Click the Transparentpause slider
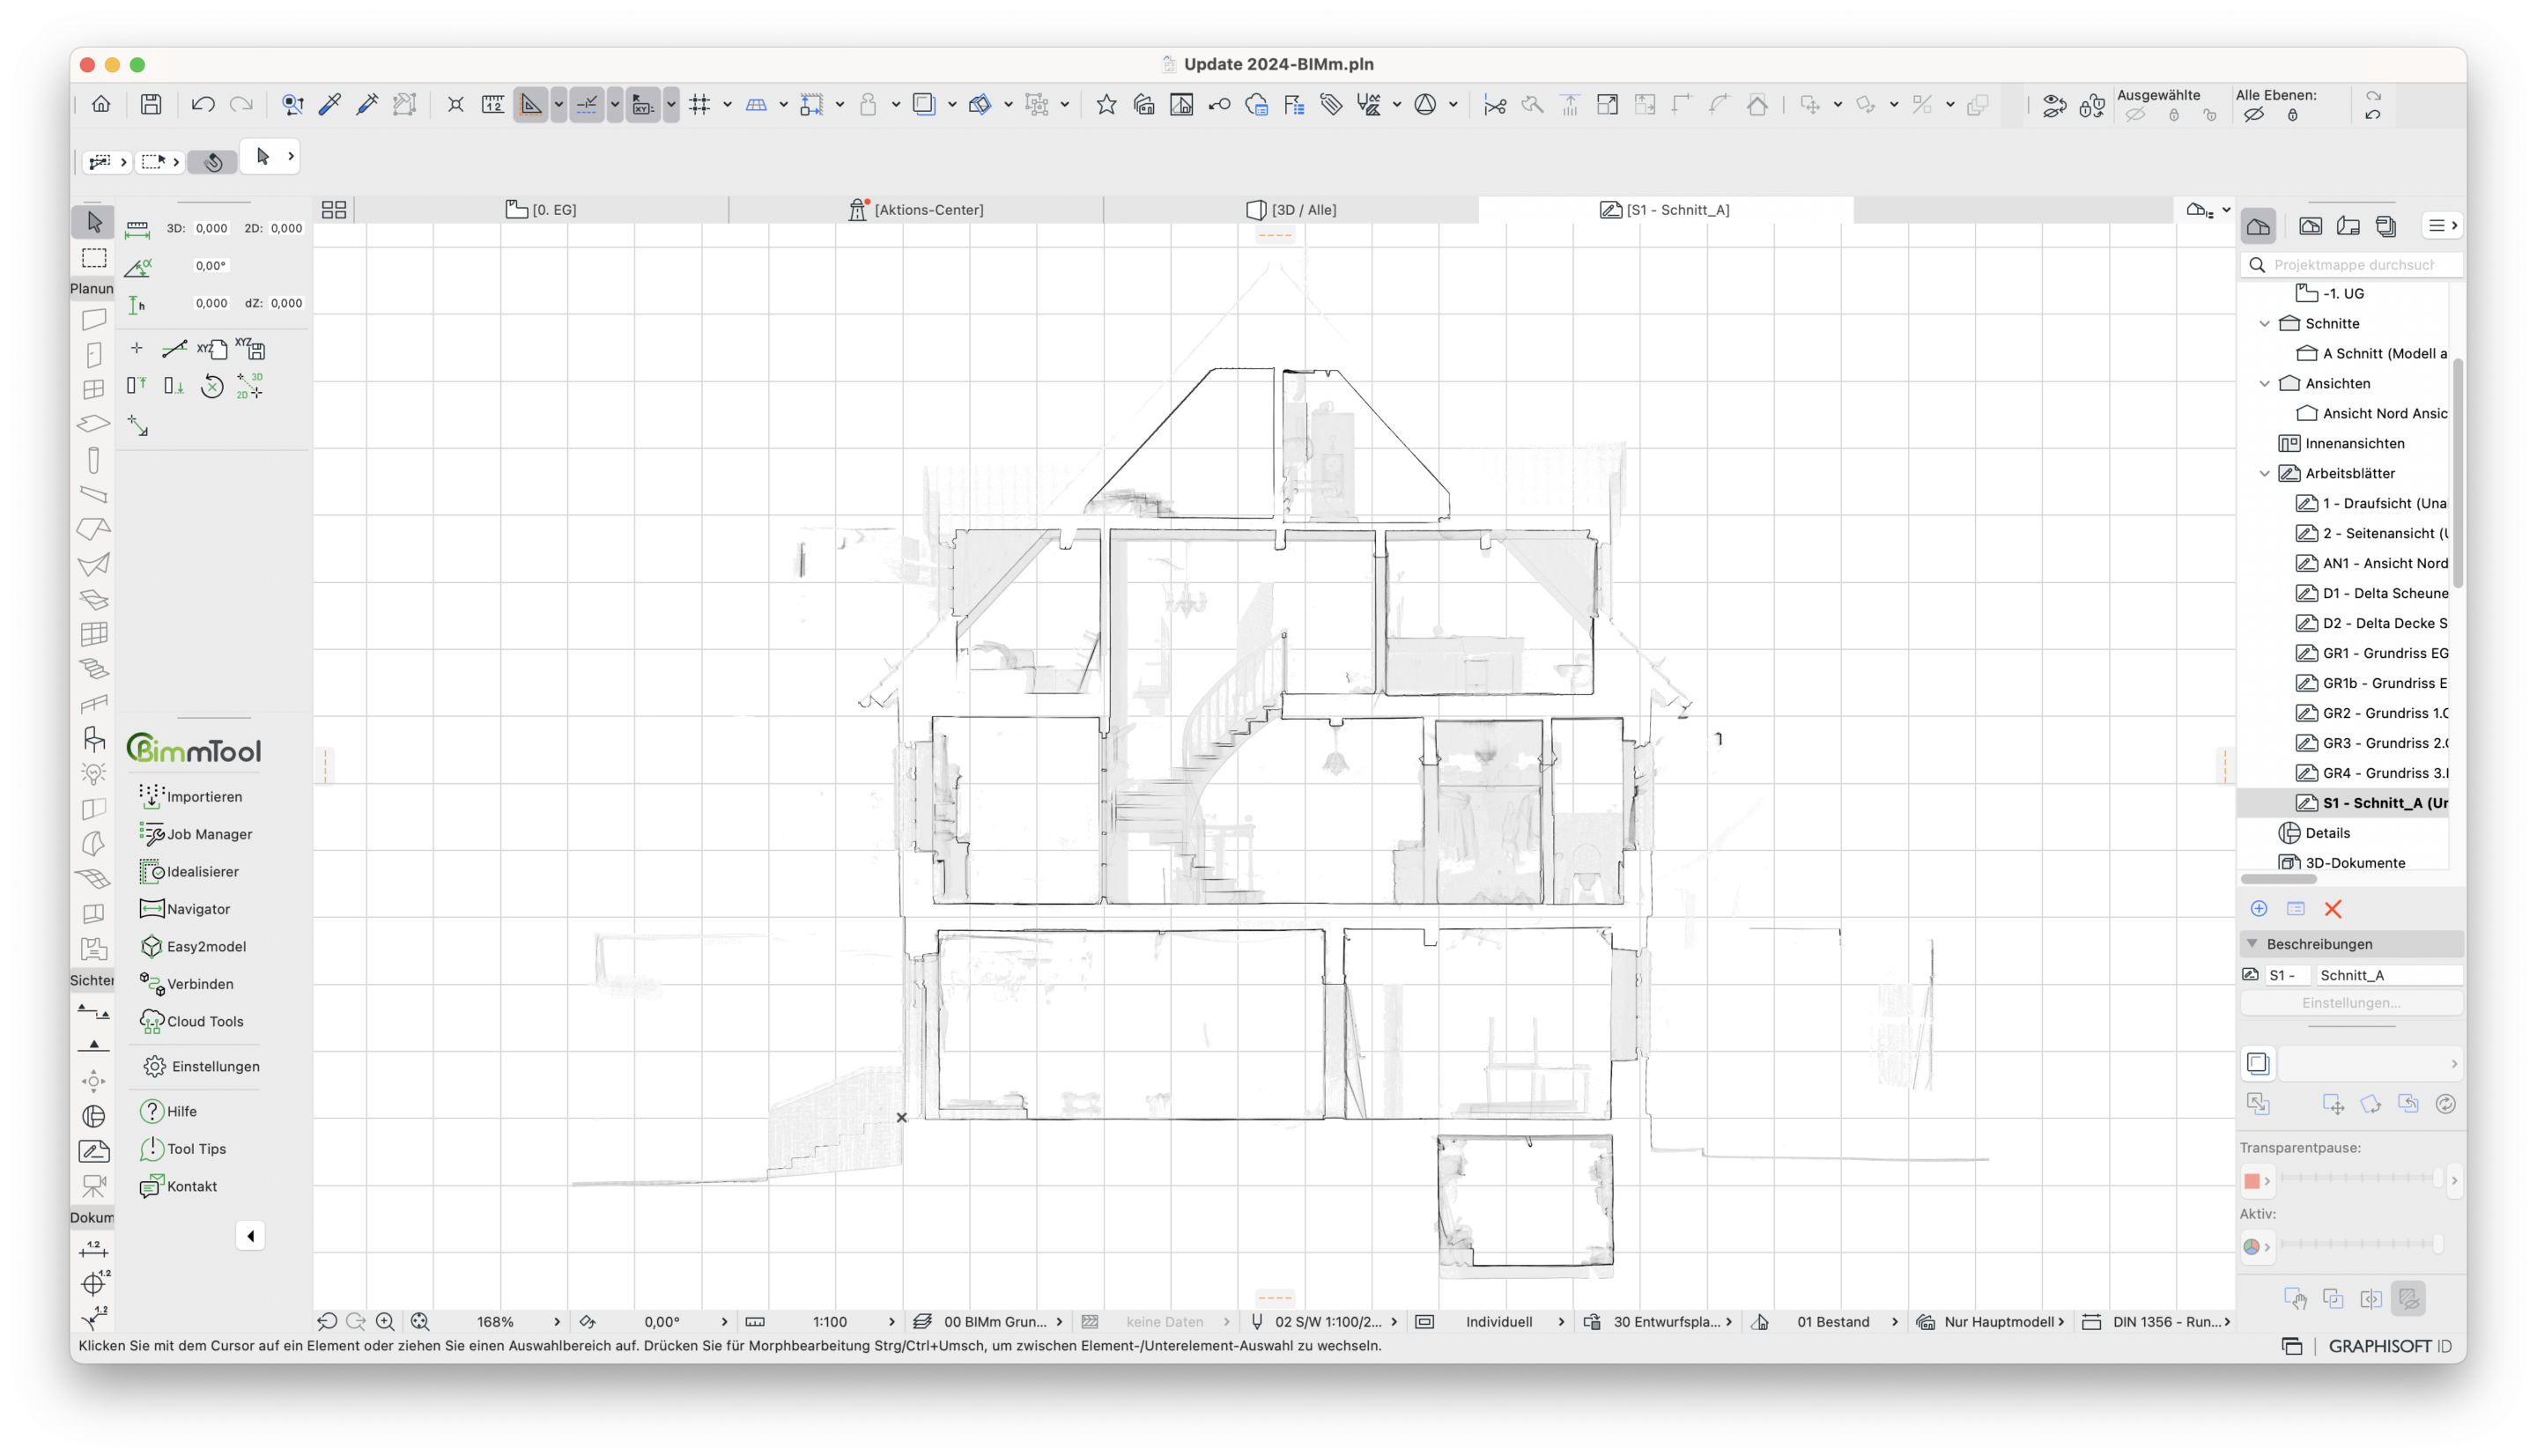This screenshot has height=1456, width=2537. (2361, 1178)
